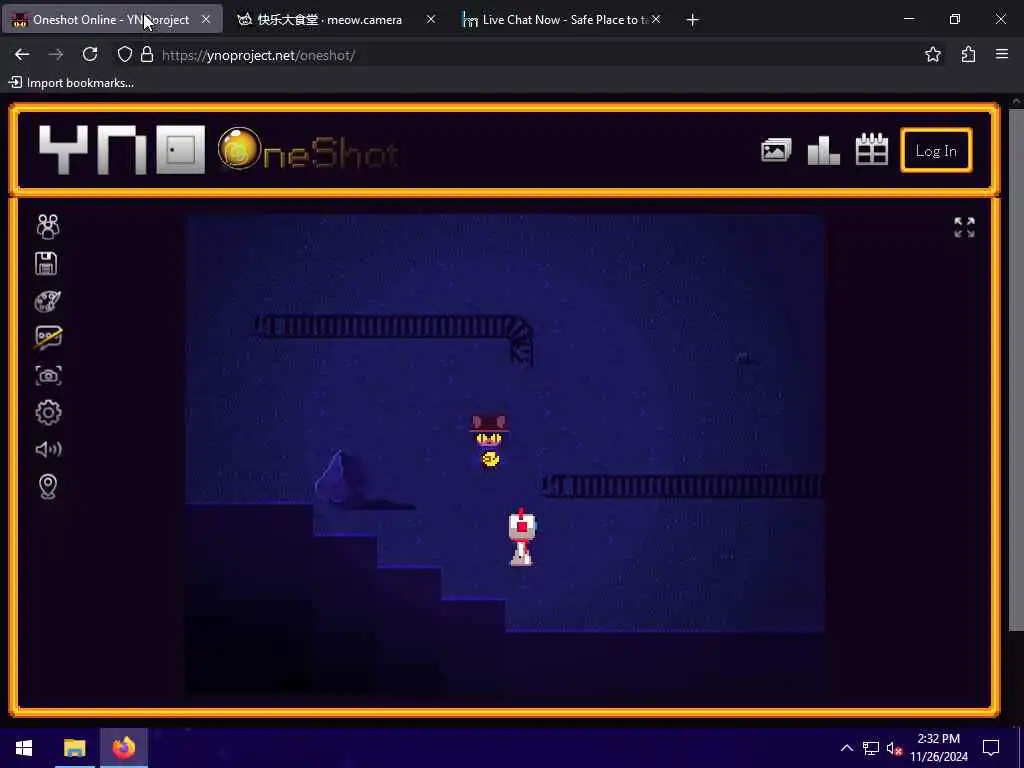Open the taskbar clock and date
The height and width of the screenshot is (768, 1024).
coord(938,748)
